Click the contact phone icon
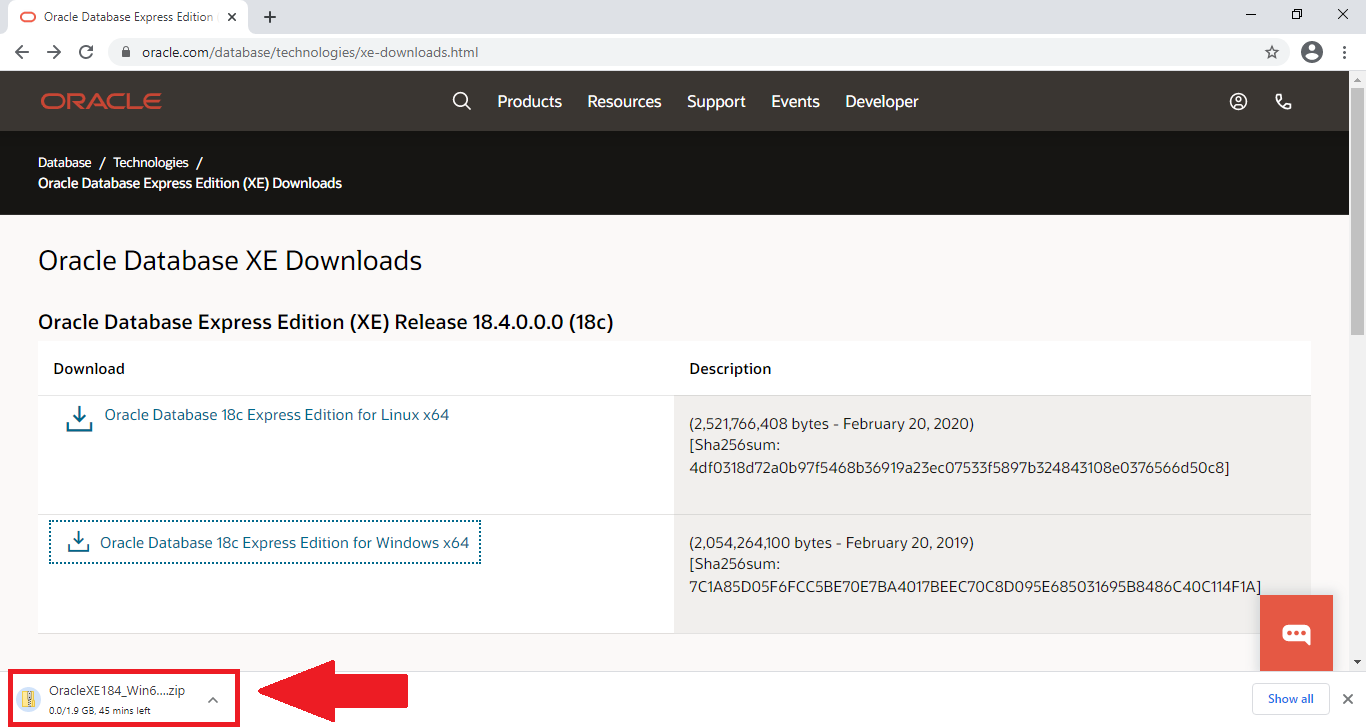Screen dimensions: 1366x728 [1284, 101]
